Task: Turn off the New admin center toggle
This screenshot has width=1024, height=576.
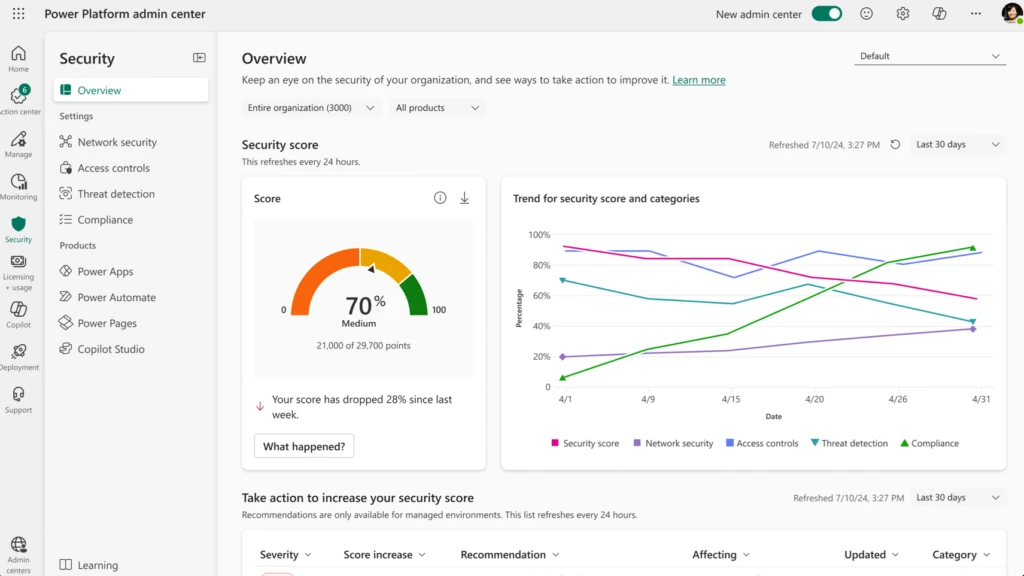Action: click(826, 14)
